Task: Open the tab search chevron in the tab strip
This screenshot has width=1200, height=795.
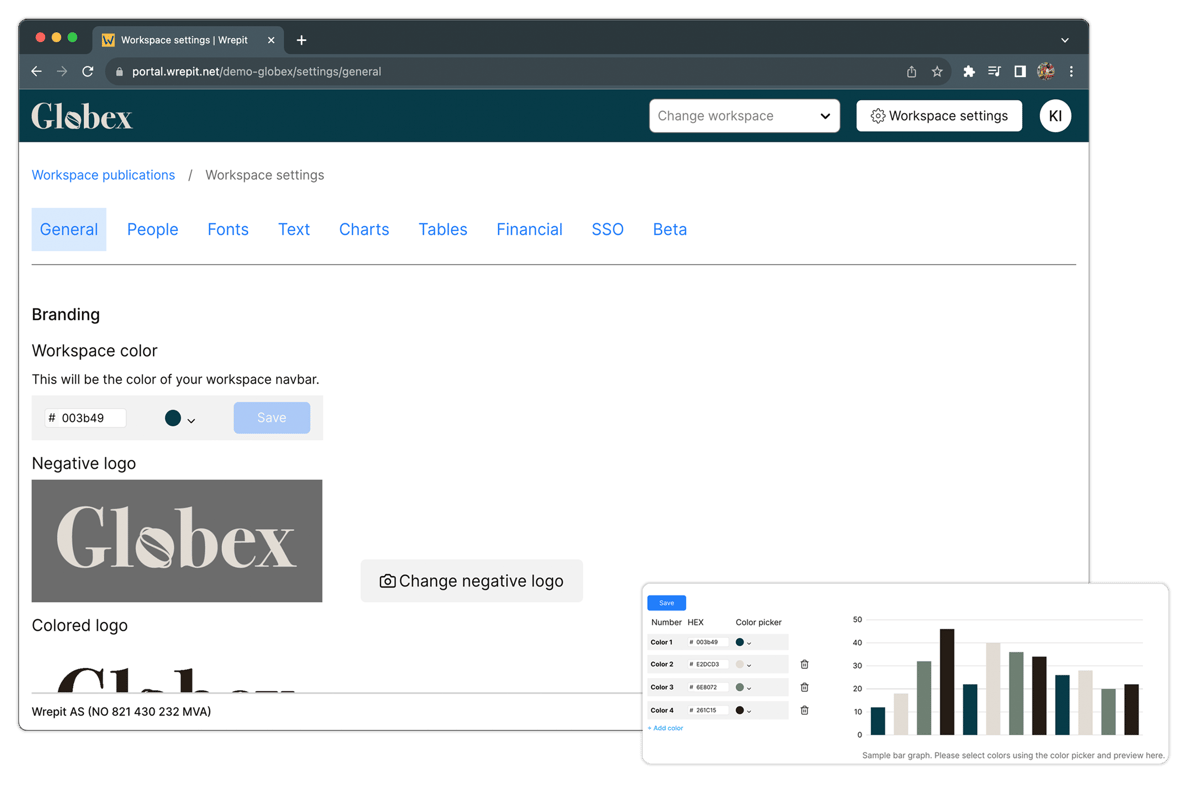Action: point(1065,40)
